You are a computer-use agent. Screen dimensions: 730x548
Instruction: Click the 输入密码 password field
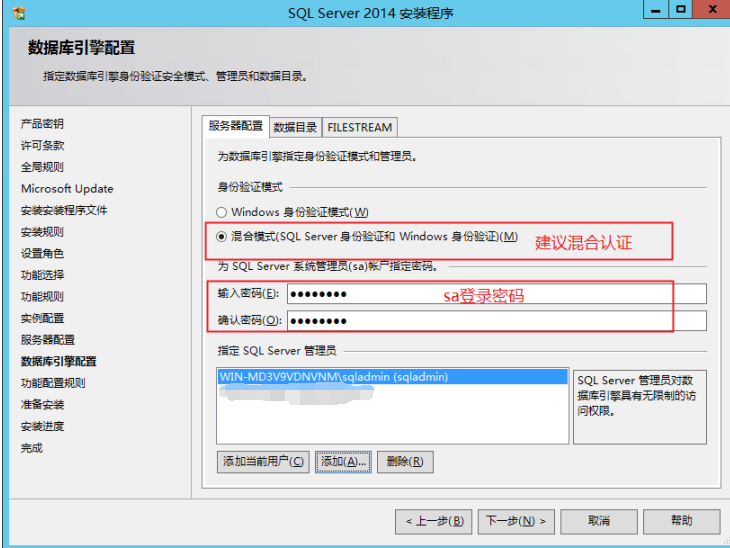click(x=497, y=294)
